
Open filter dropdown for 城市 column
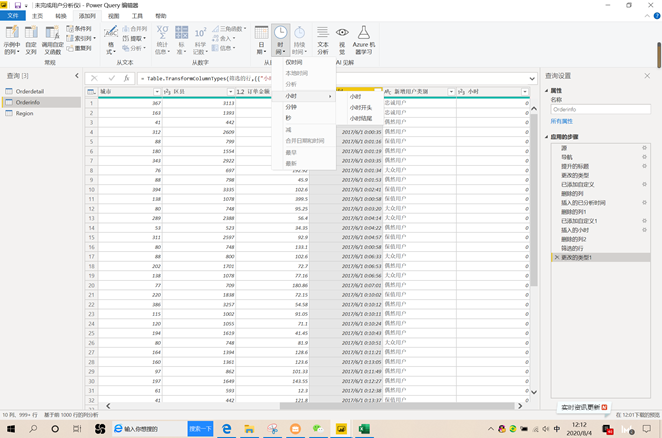point(157,92)
